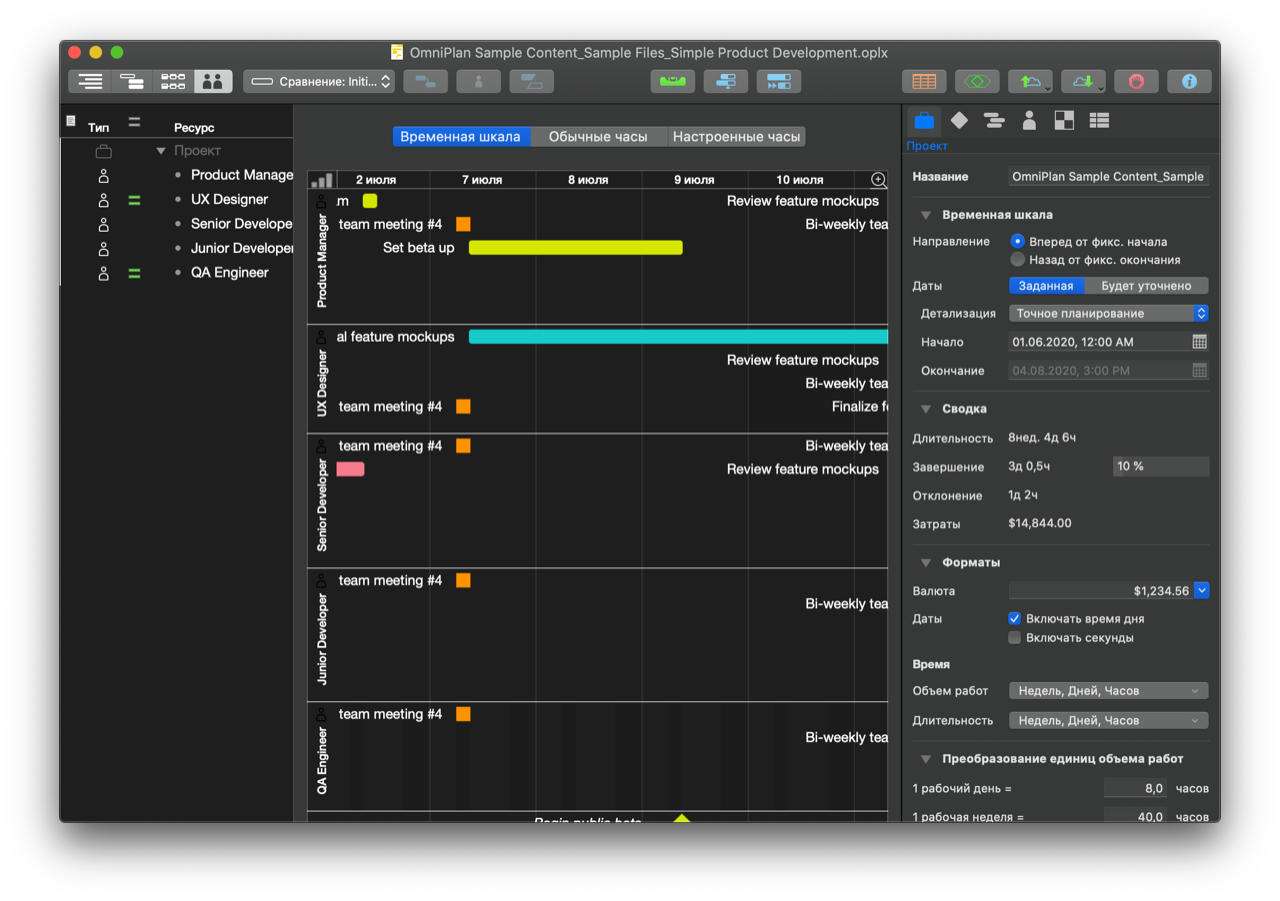
Task: Click the zoom magnifier in timeline header
Action: [x=879, y=180]
